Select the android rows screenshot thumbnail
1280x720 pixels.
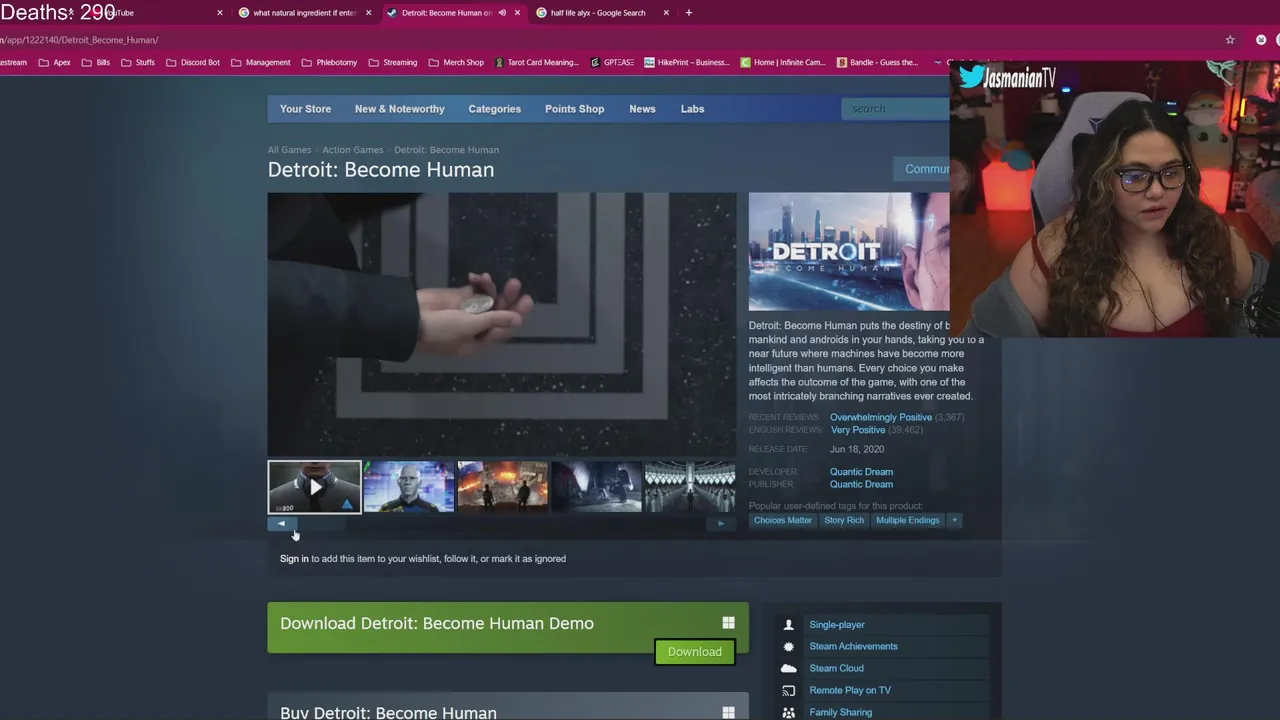(690, 487)
